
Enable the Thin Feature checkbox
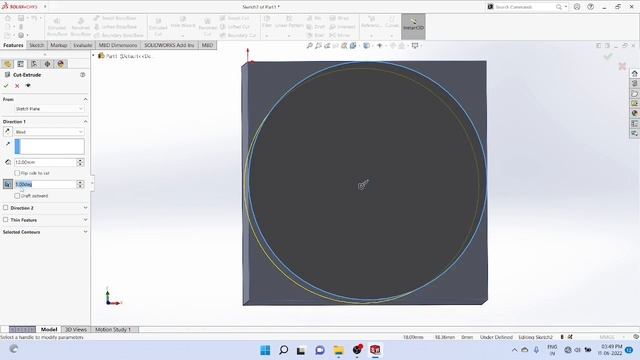6,220
